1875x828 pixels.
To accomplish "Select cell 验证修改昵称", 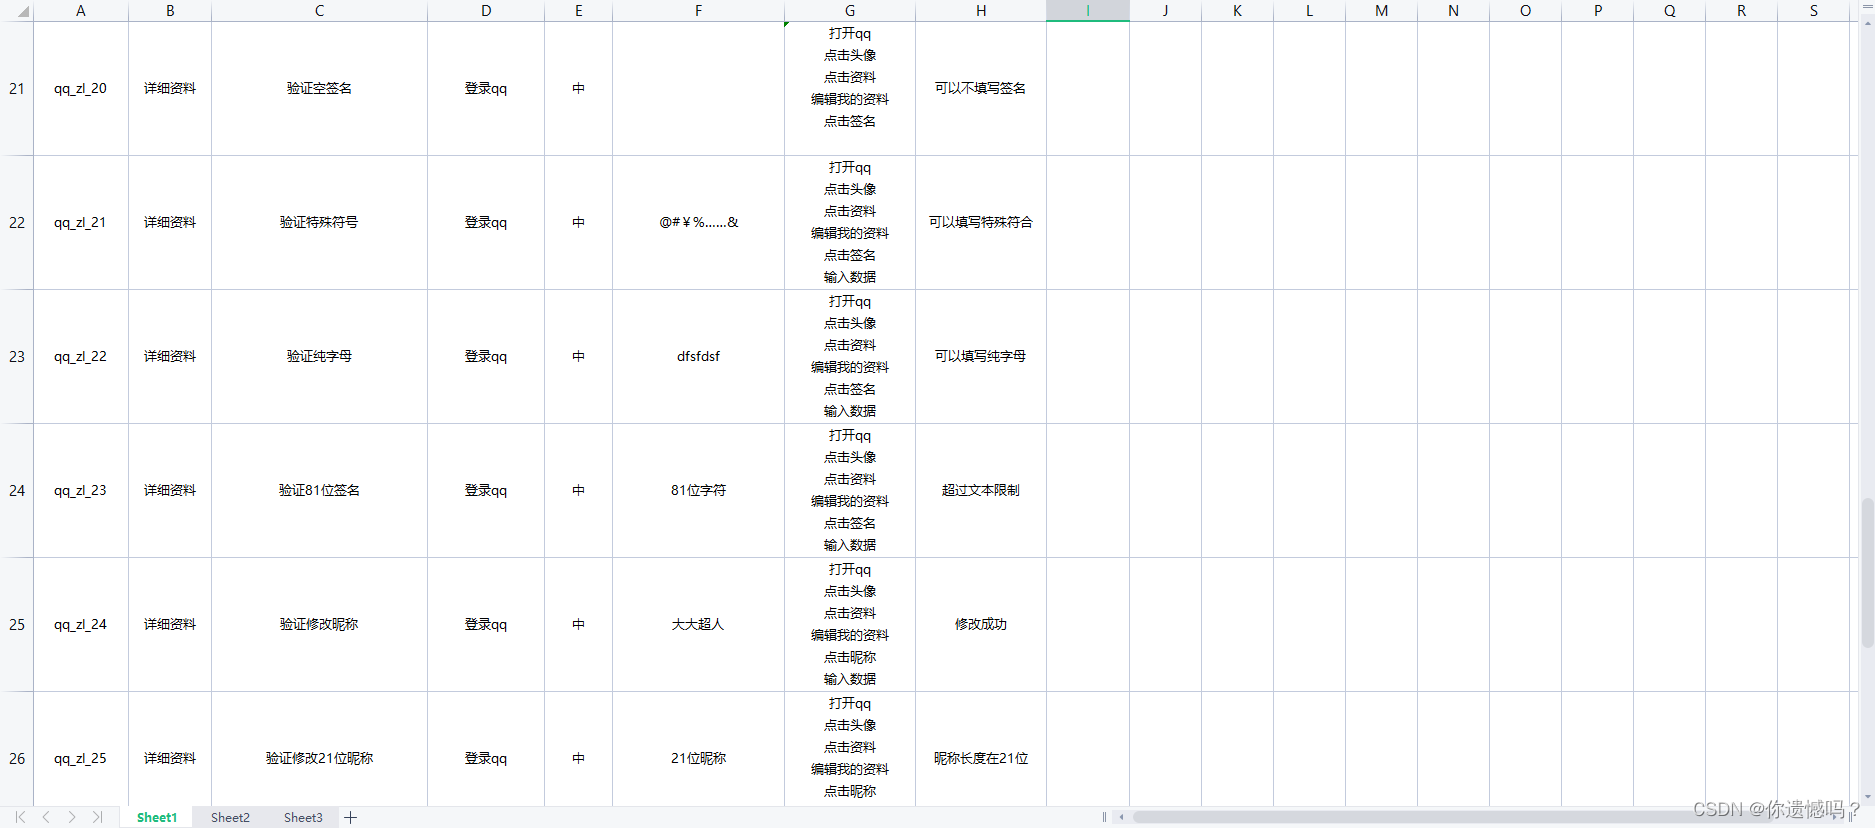I will pos(319,624).
